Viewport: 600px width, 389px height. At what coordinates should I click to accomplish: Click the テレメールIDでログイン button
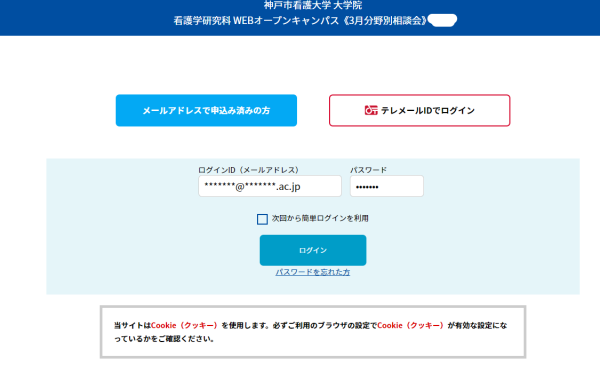(419, 110)
